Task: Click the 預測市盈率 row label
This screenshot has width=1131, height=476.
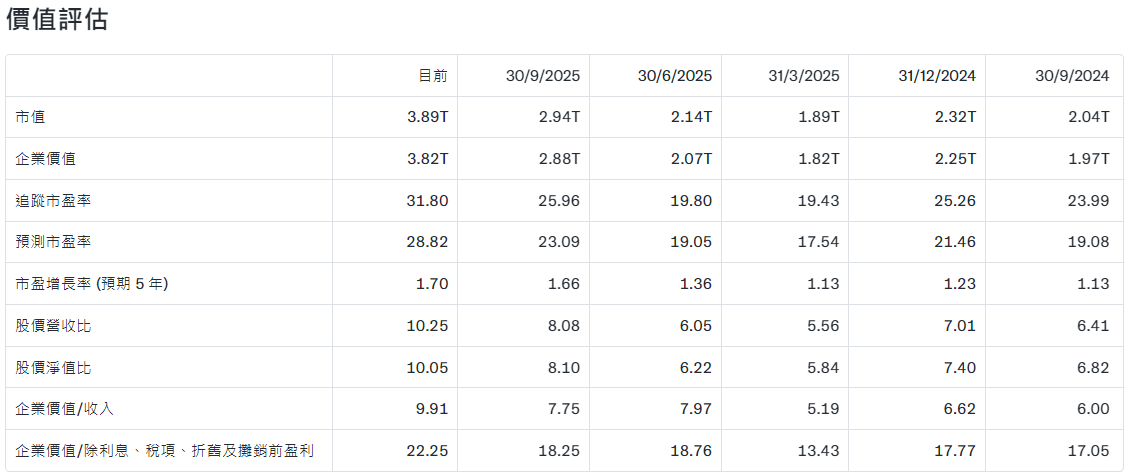Action: pos(54,242)
